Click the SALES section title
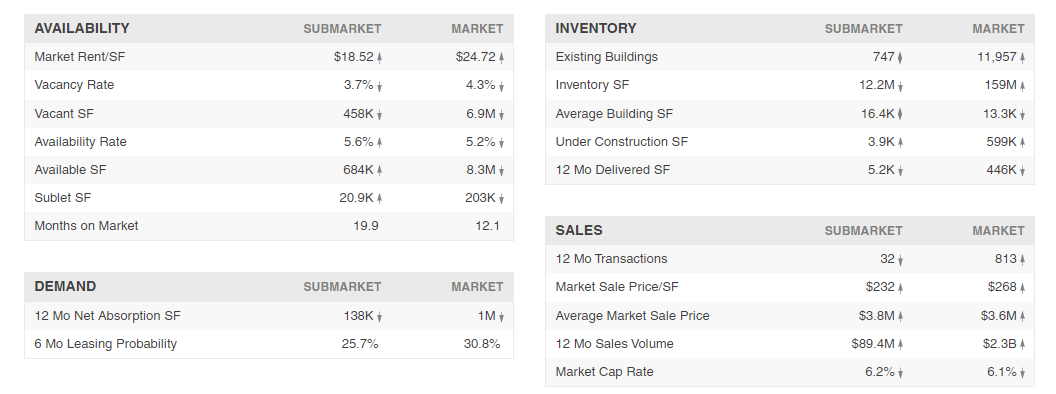1056x394 pixels. tap(579, 230)
